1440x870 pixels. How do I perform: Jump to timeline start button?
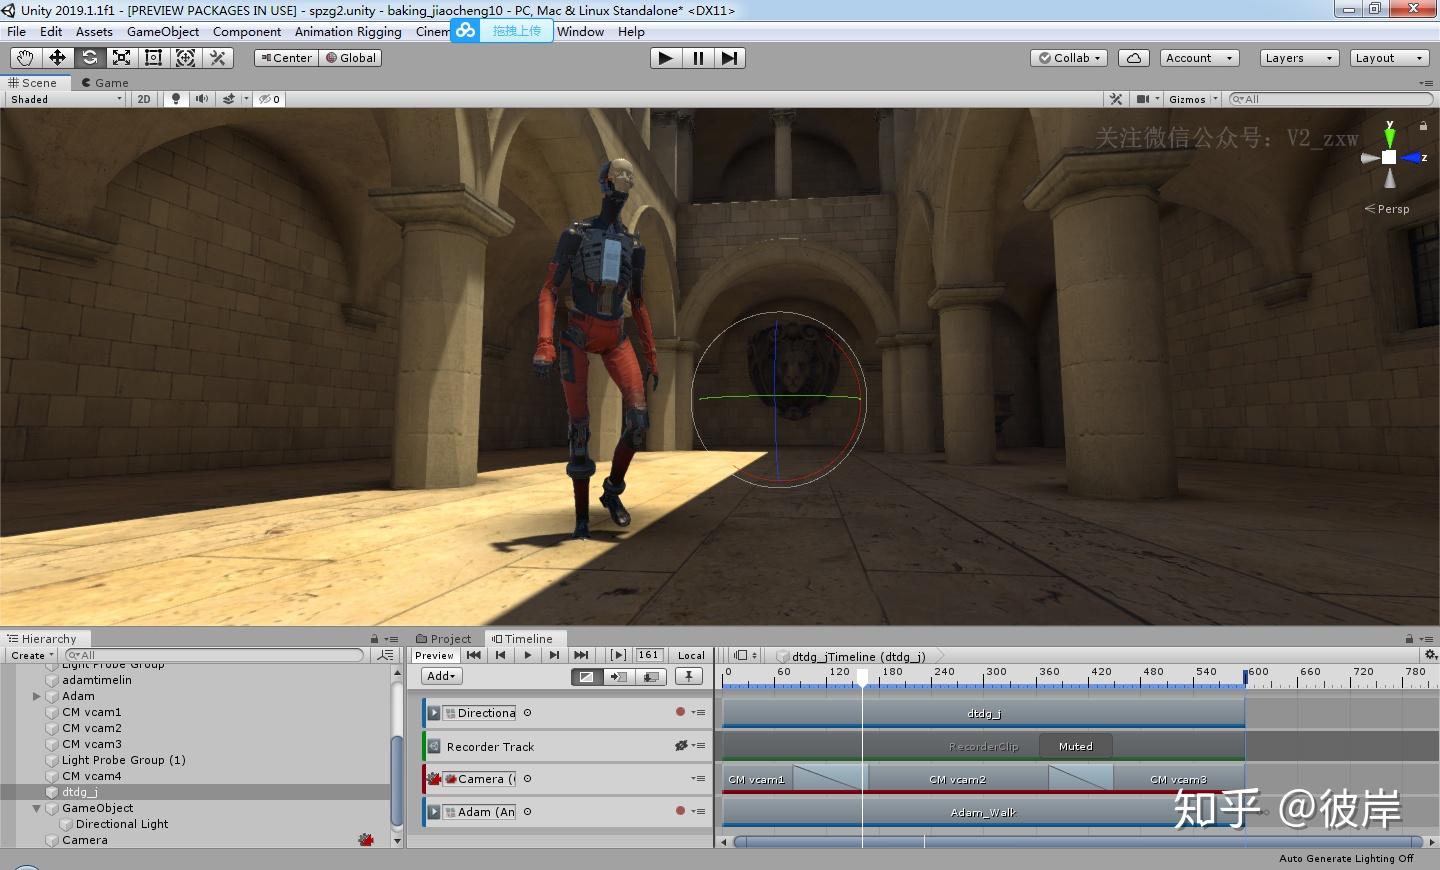click(x=474, y=655)
